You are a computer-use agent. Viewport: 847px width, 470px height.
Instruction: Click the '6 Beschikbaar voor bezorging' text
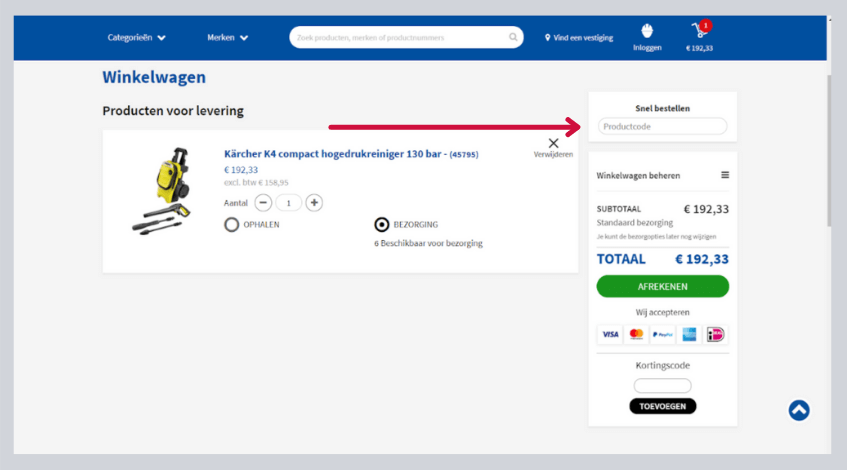[x=428, y=244]
